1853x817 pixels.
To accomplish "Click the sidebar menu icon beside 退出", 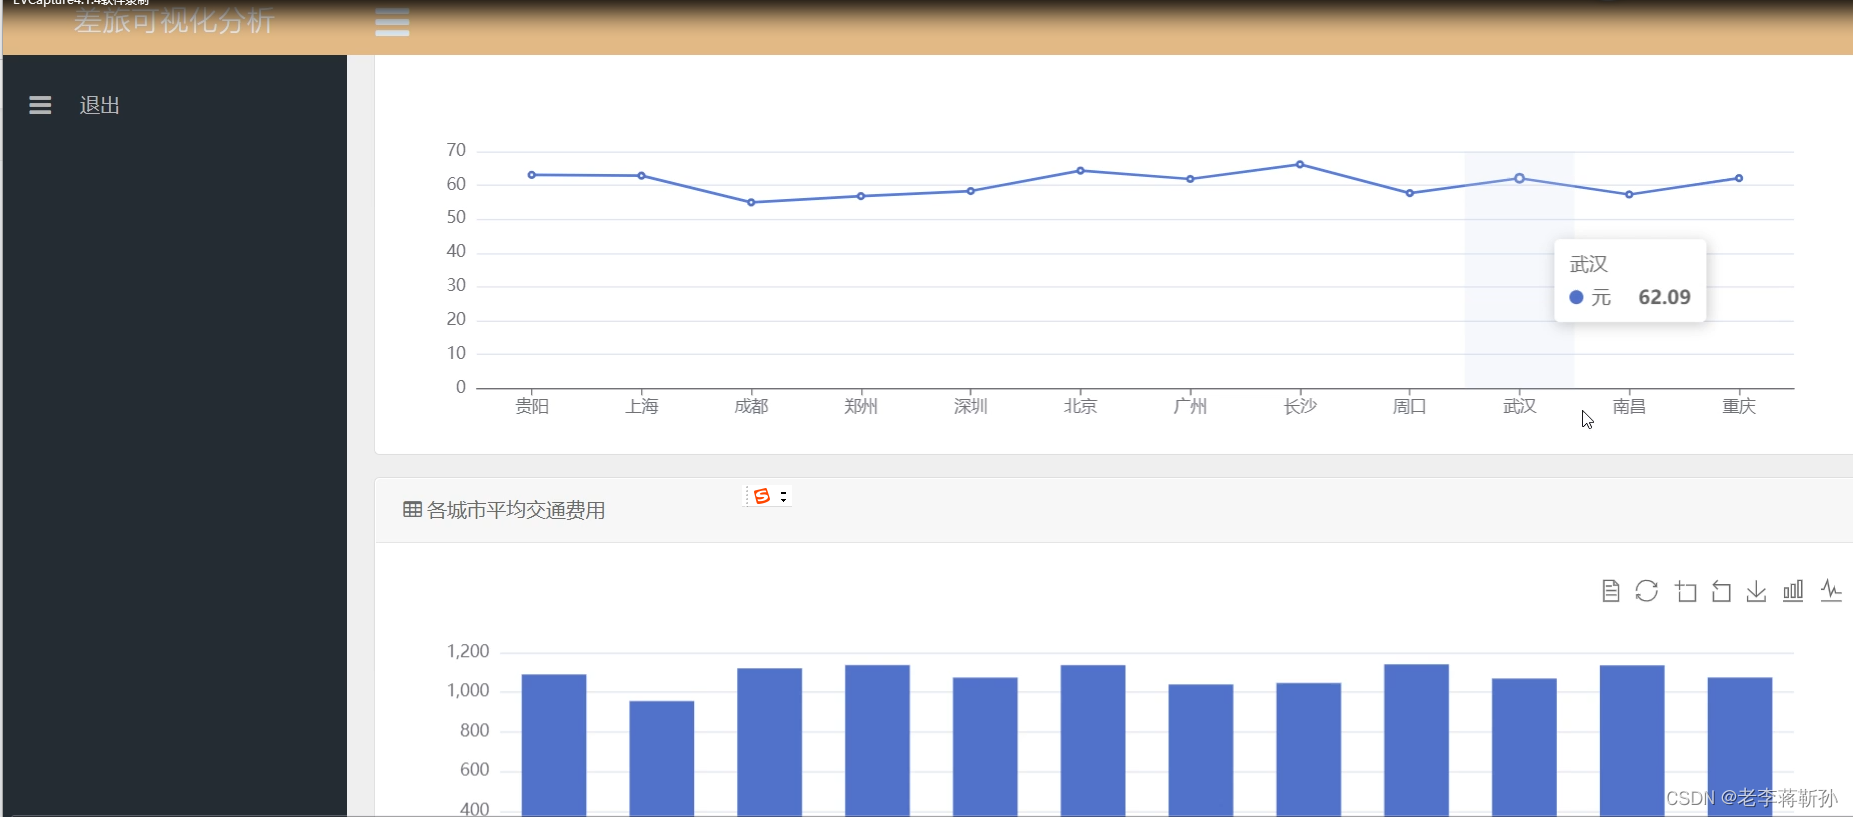I will pyautogui.click(x=40, y=105).
